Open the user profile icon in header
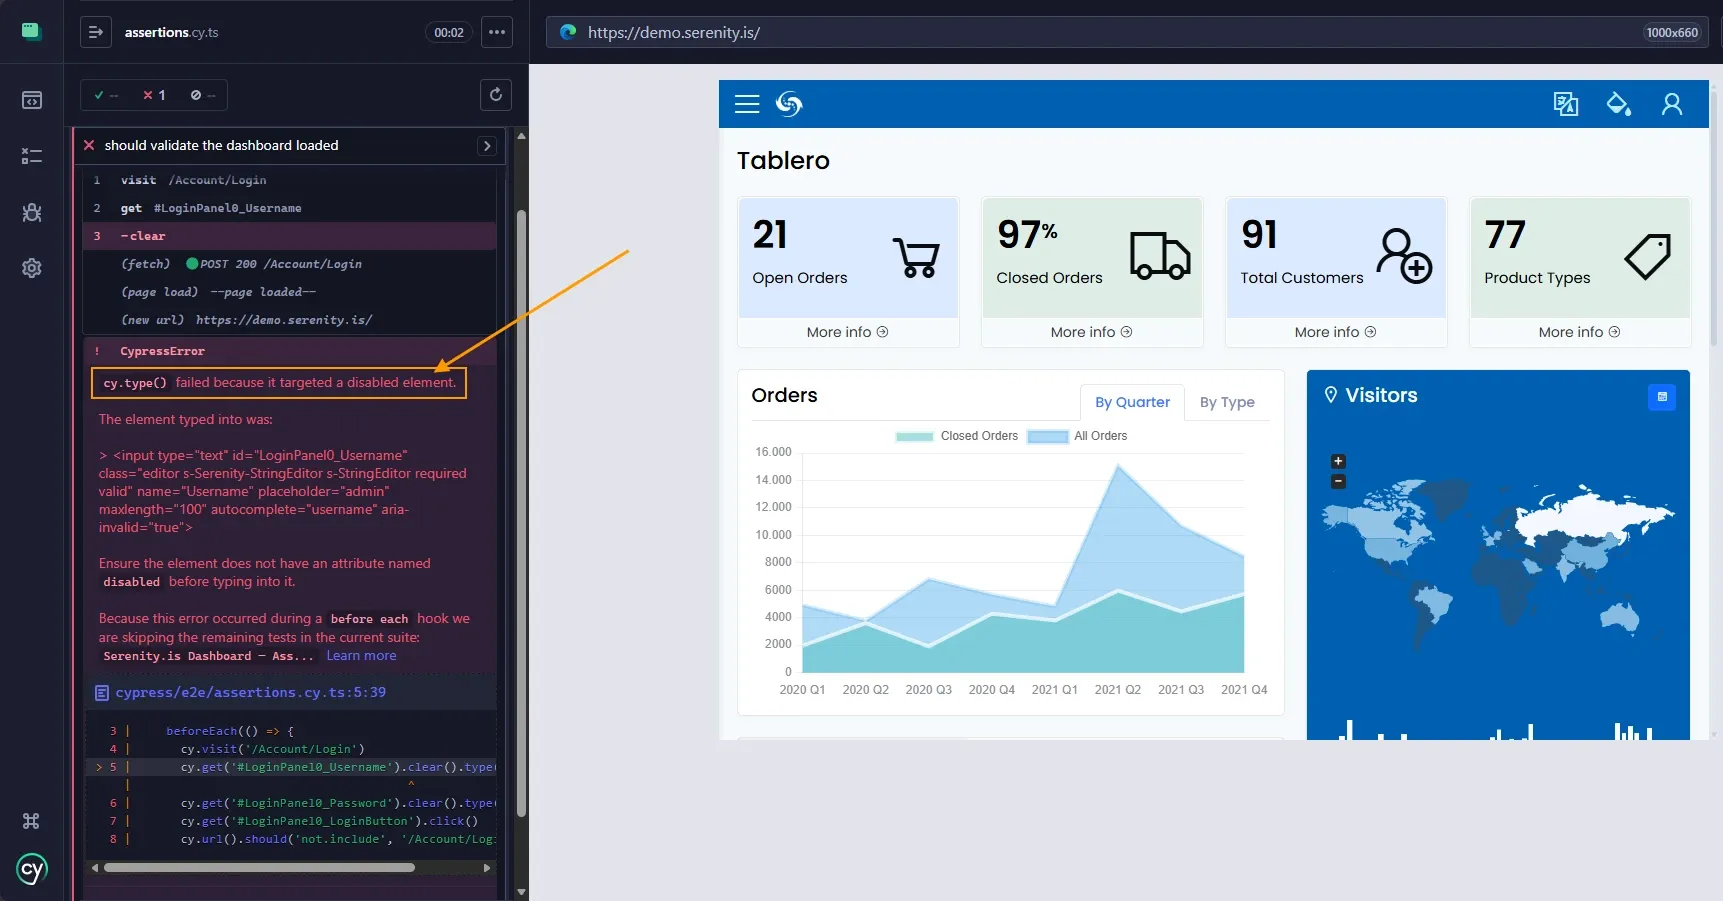The width and height of the screenshot is (1723, 901). 1672,104
